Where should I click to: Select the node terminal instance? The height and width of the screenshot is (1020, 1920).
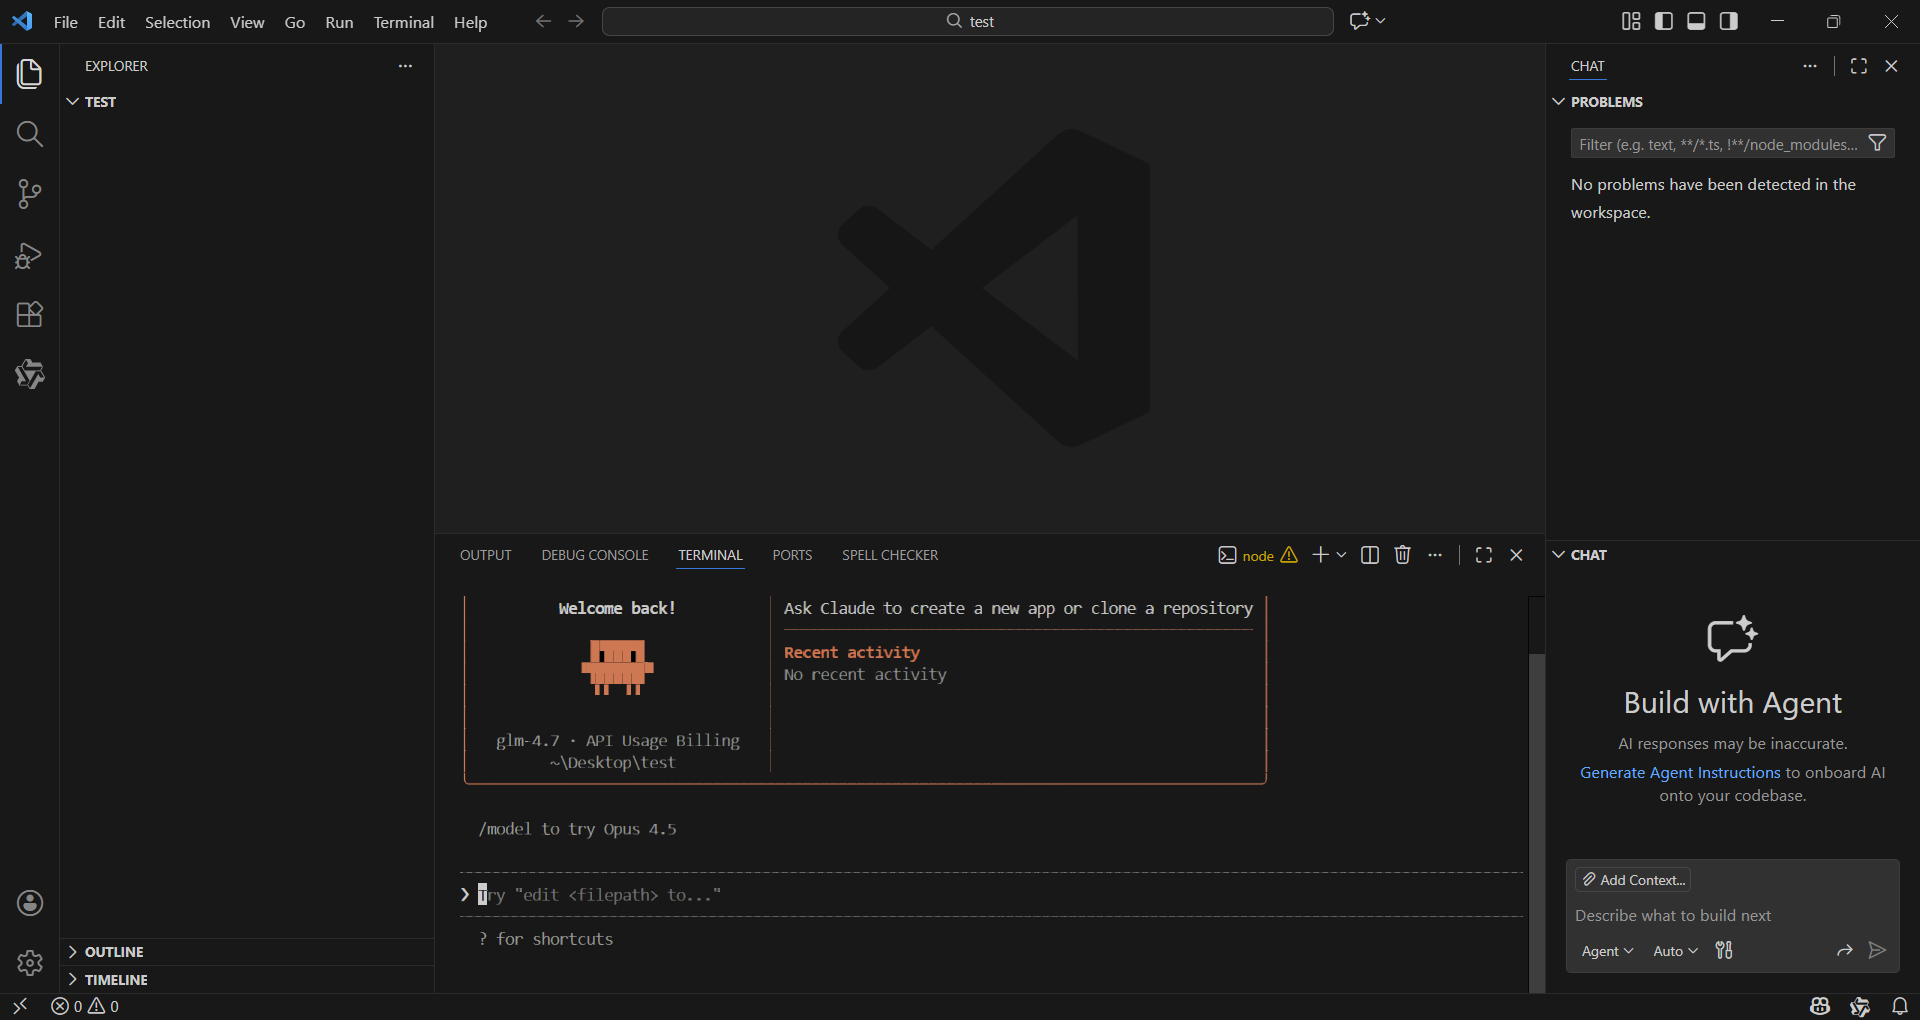[1257, 555]
